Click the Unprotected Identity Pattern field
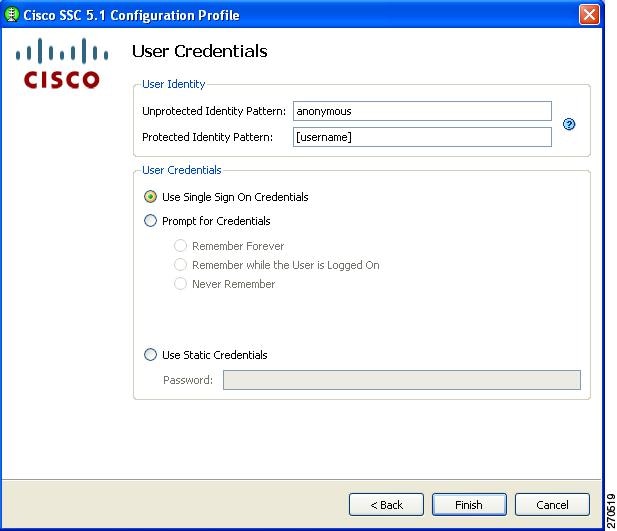Screen dimensions: 617x531 tap(422, 111)
